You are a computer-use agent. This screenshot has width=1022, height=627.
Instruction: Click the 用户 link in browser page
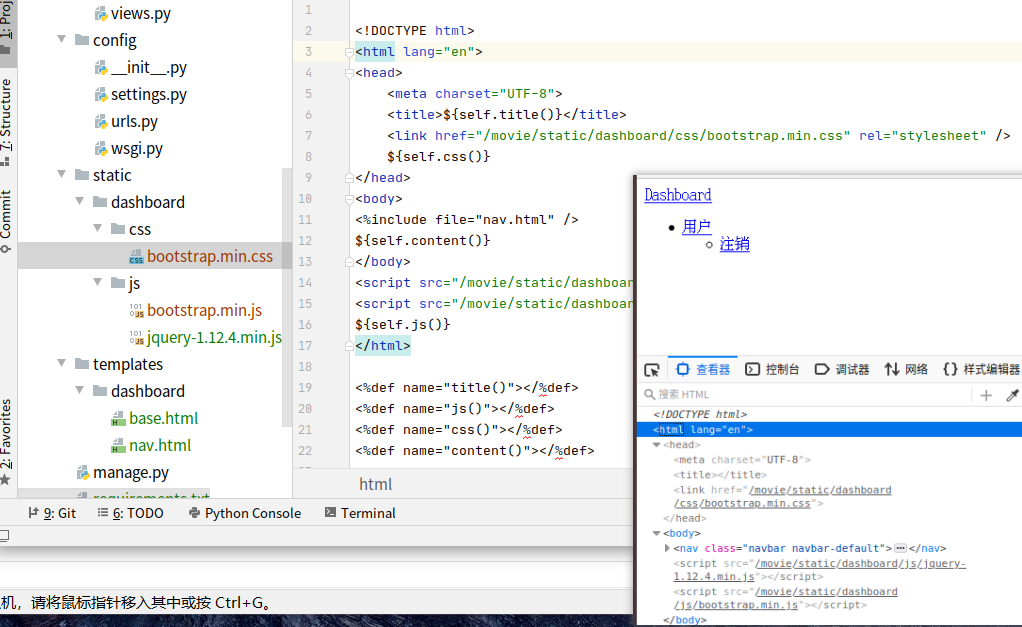pyautogui.click(x=696, y=226)
